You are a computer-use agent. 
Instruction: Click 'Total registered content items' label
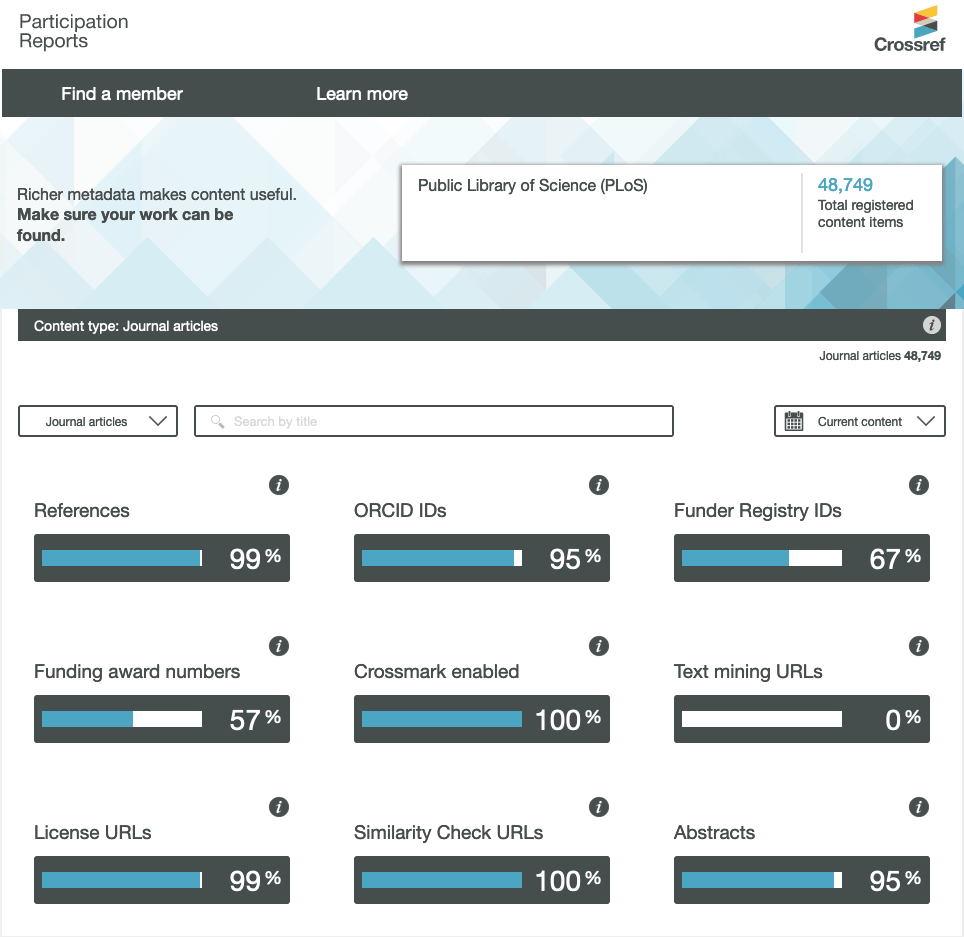865,213
